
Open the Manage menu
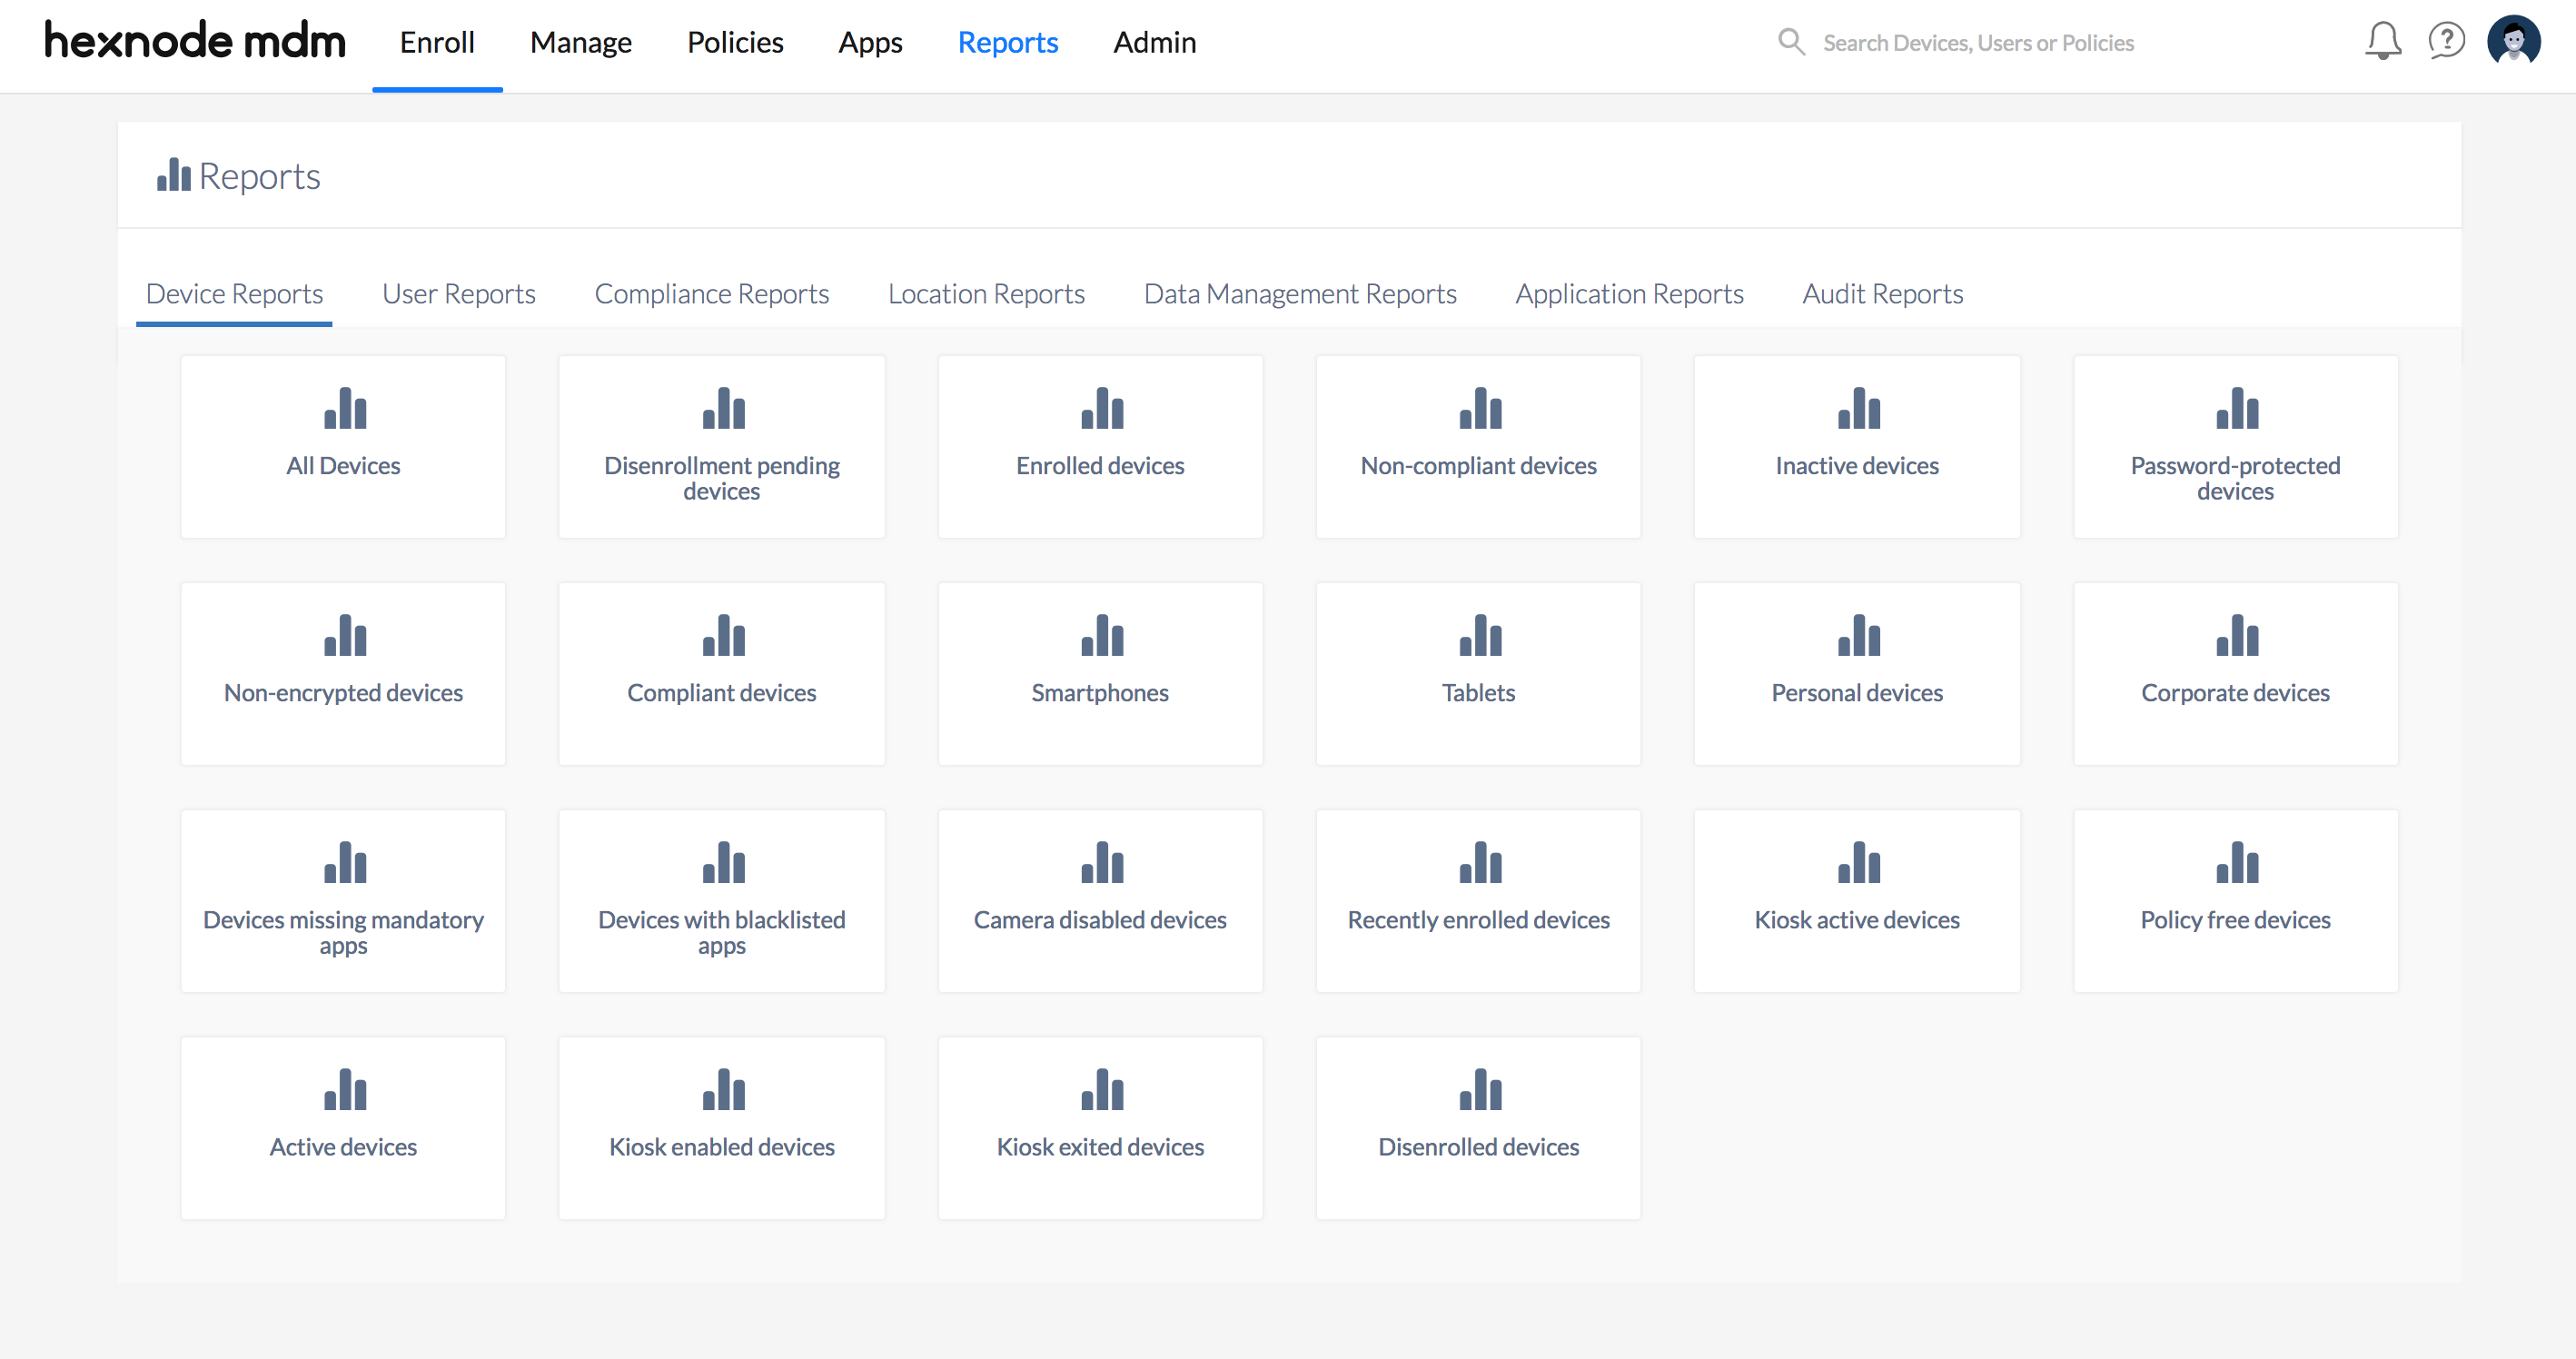pos(580,43)
